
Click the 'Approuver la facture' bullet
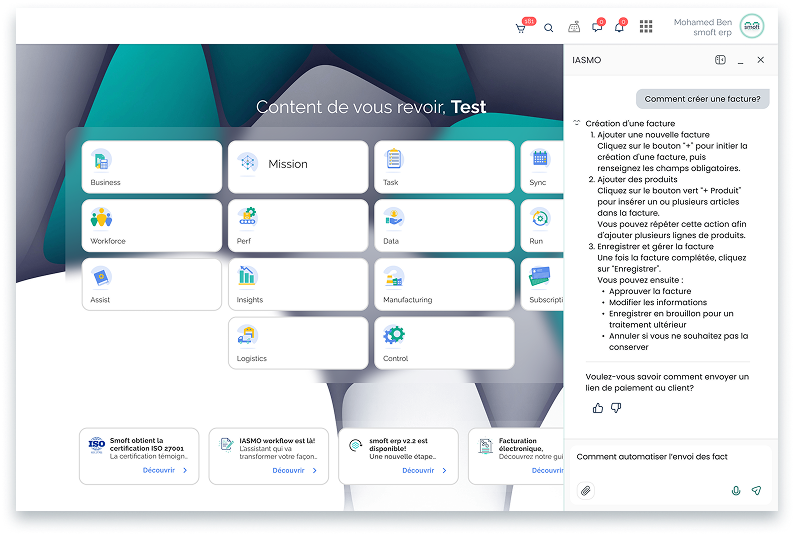pyautogui.click(x=650, y=291)
